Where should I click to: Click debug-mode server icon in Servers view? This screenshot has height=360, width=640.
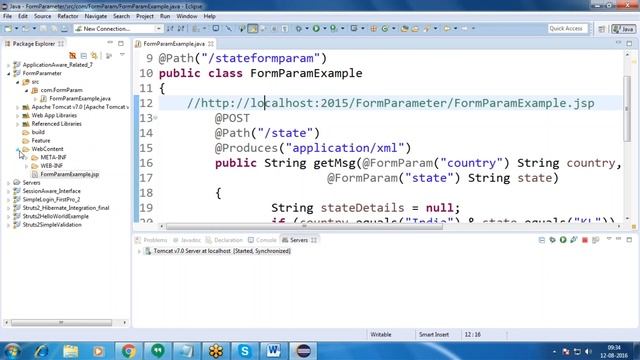pyautogui.click(x=552, y=240)
